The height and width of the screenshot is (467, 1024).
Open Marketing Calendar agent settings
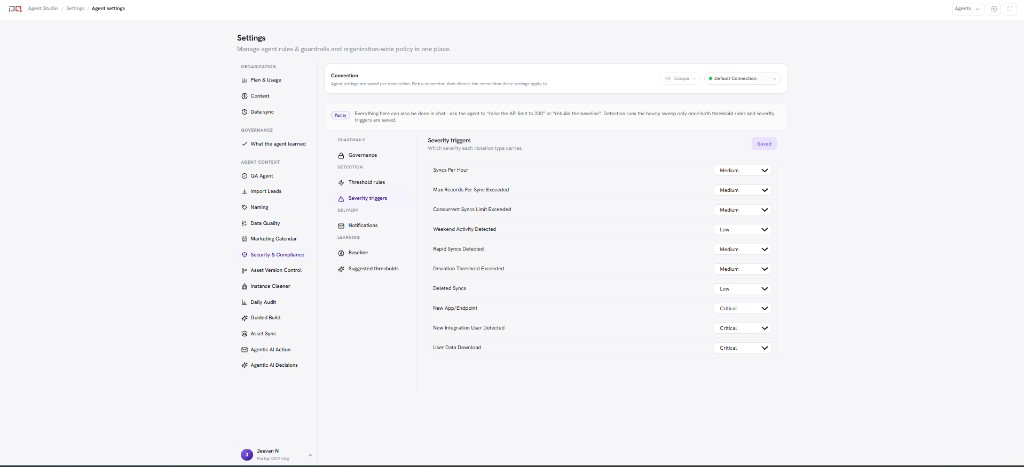[268, 239]
